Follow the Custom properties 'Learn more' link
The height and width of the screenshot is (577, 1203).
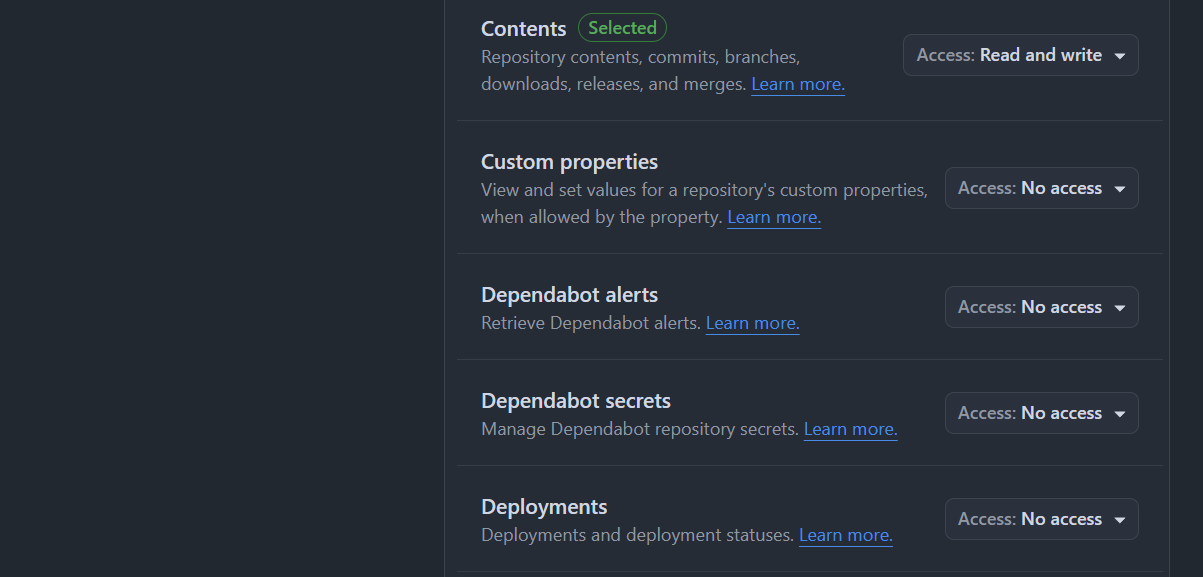click(774, 217)
